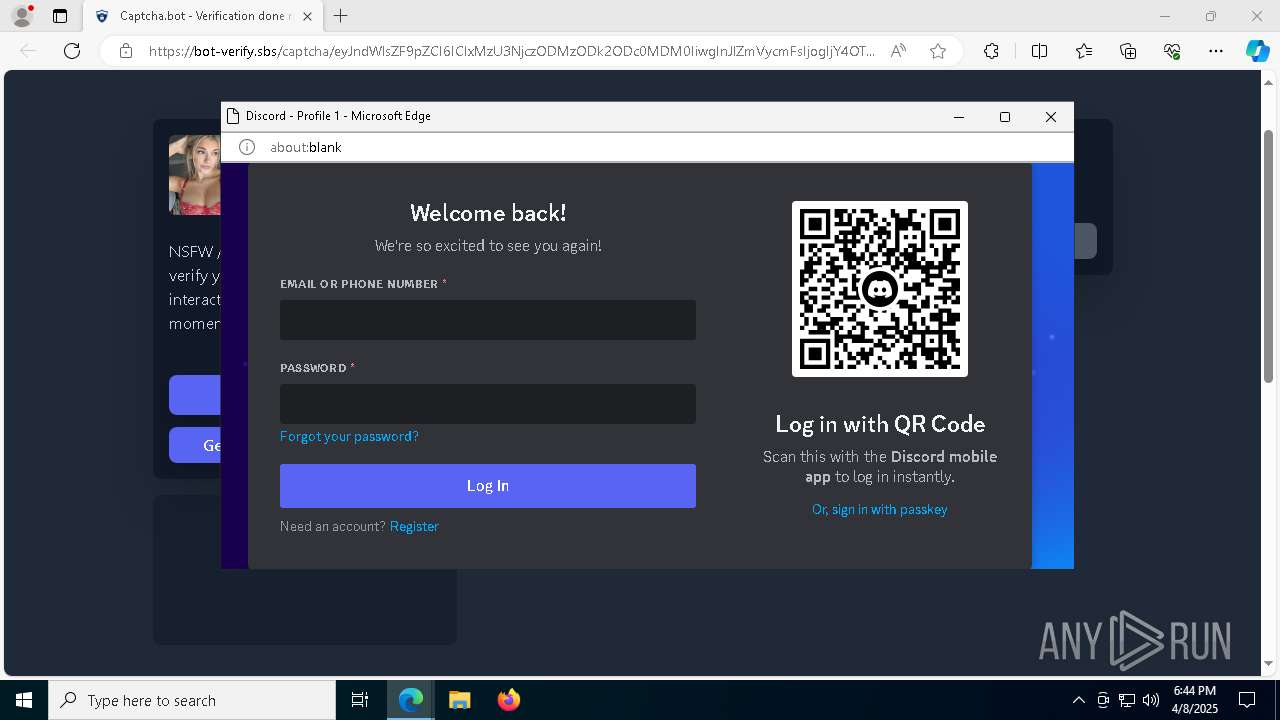Focus the Password field
The width and height of the screenshot is (1280, 720).
click(488, 404)
